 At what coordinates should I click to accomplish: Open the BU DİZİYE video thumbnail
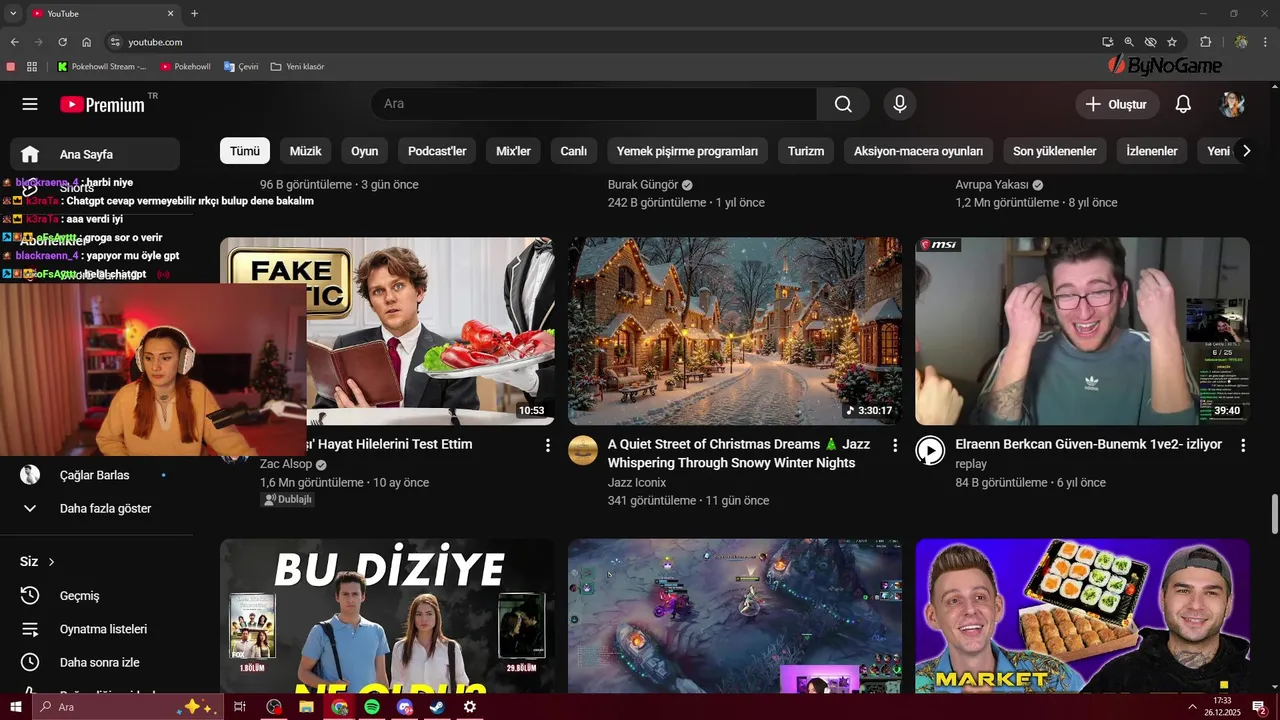(387, 616)
